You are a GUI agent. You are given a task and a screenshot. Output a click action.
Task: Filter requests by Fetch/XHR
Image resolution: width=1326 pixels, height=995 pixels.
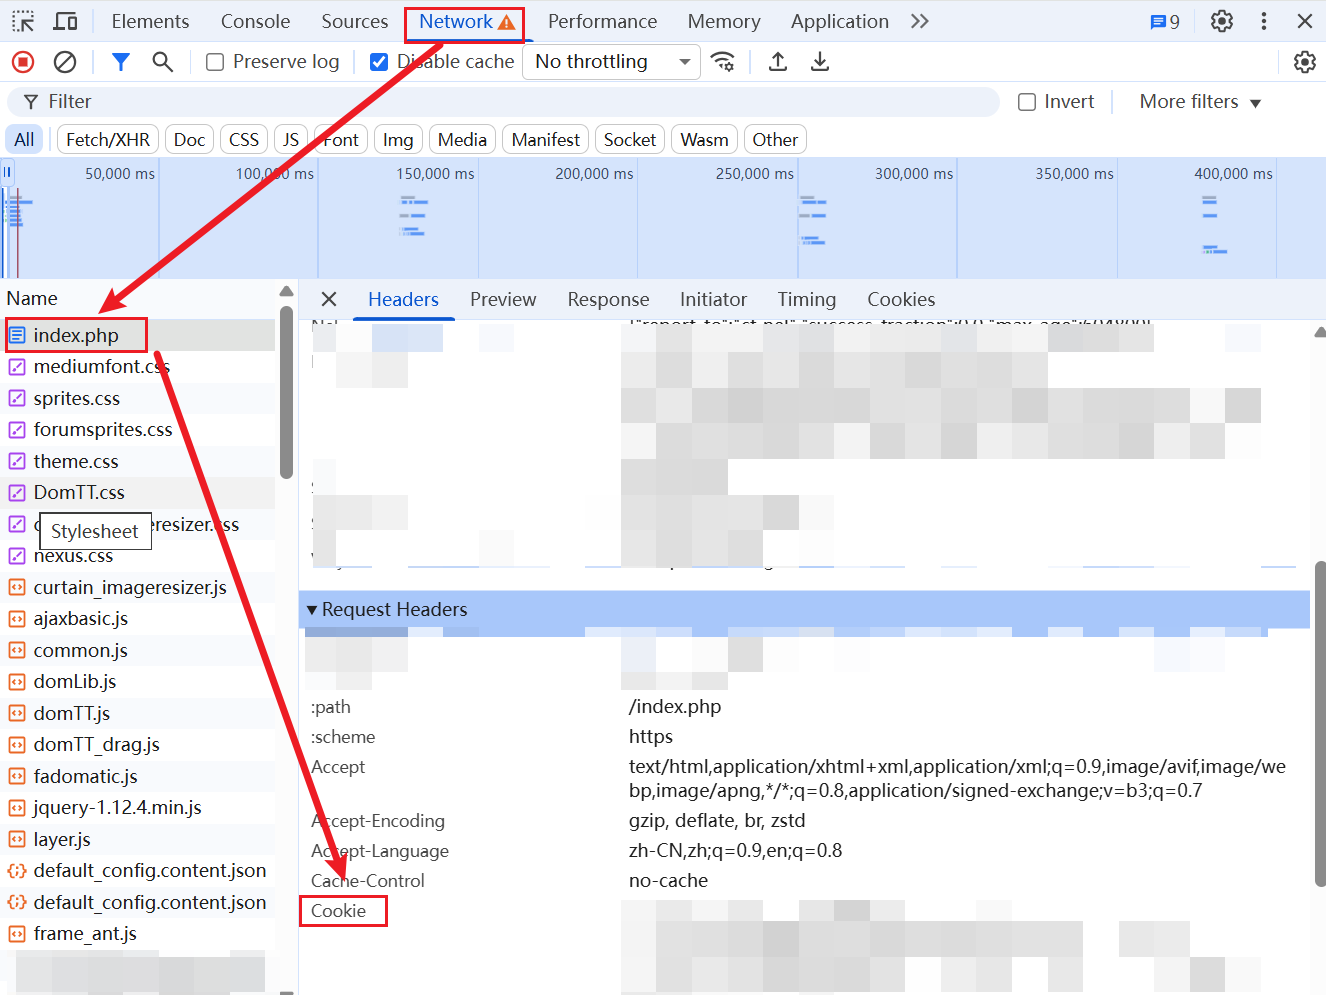pyautogui.click(x=107, y=140)
